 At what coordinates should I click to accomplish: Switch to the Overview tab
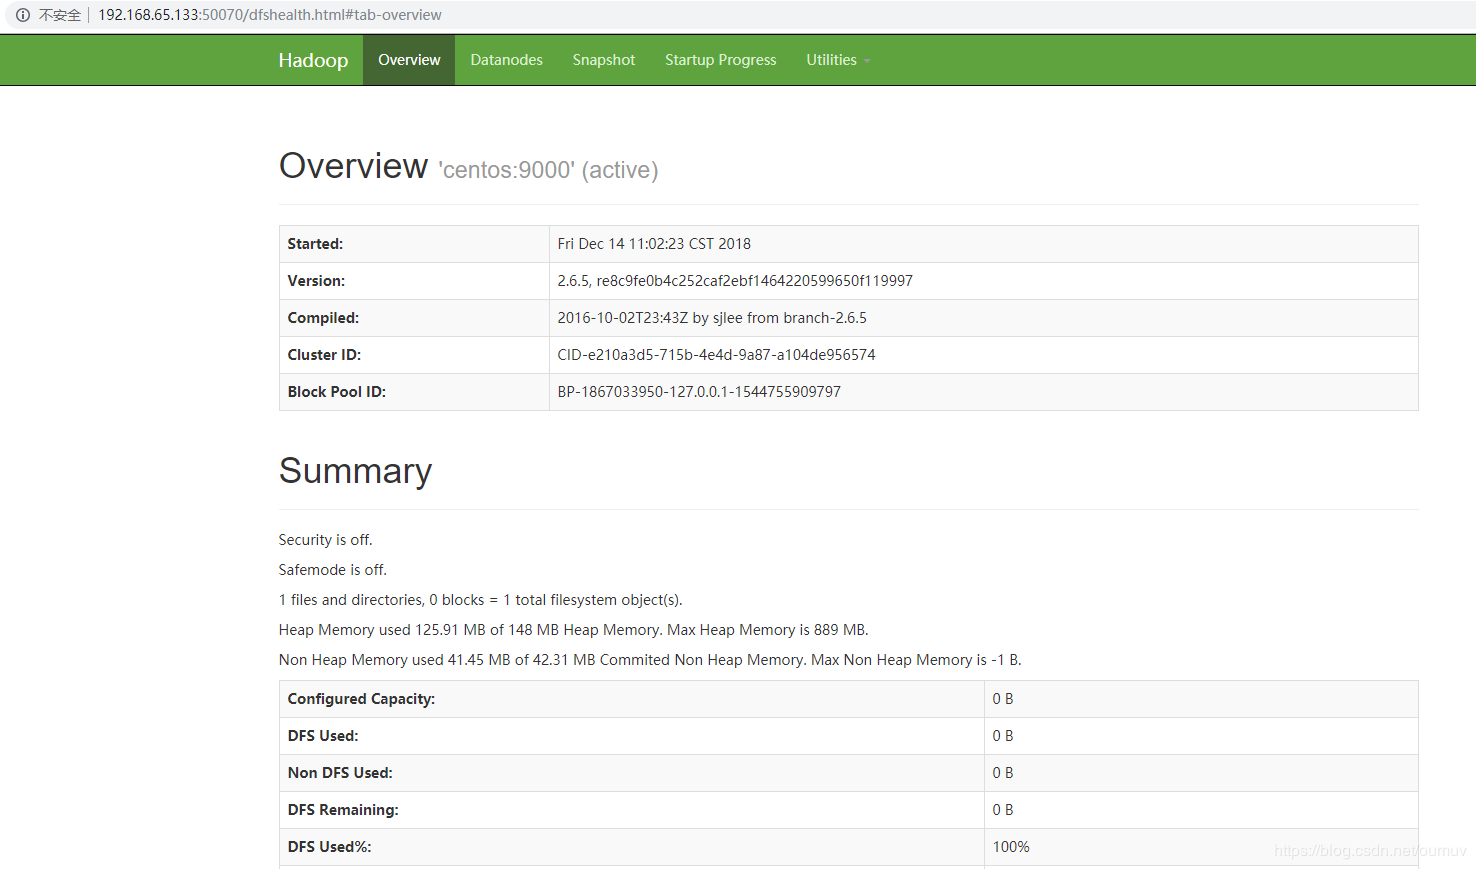[x=409, y=60]
